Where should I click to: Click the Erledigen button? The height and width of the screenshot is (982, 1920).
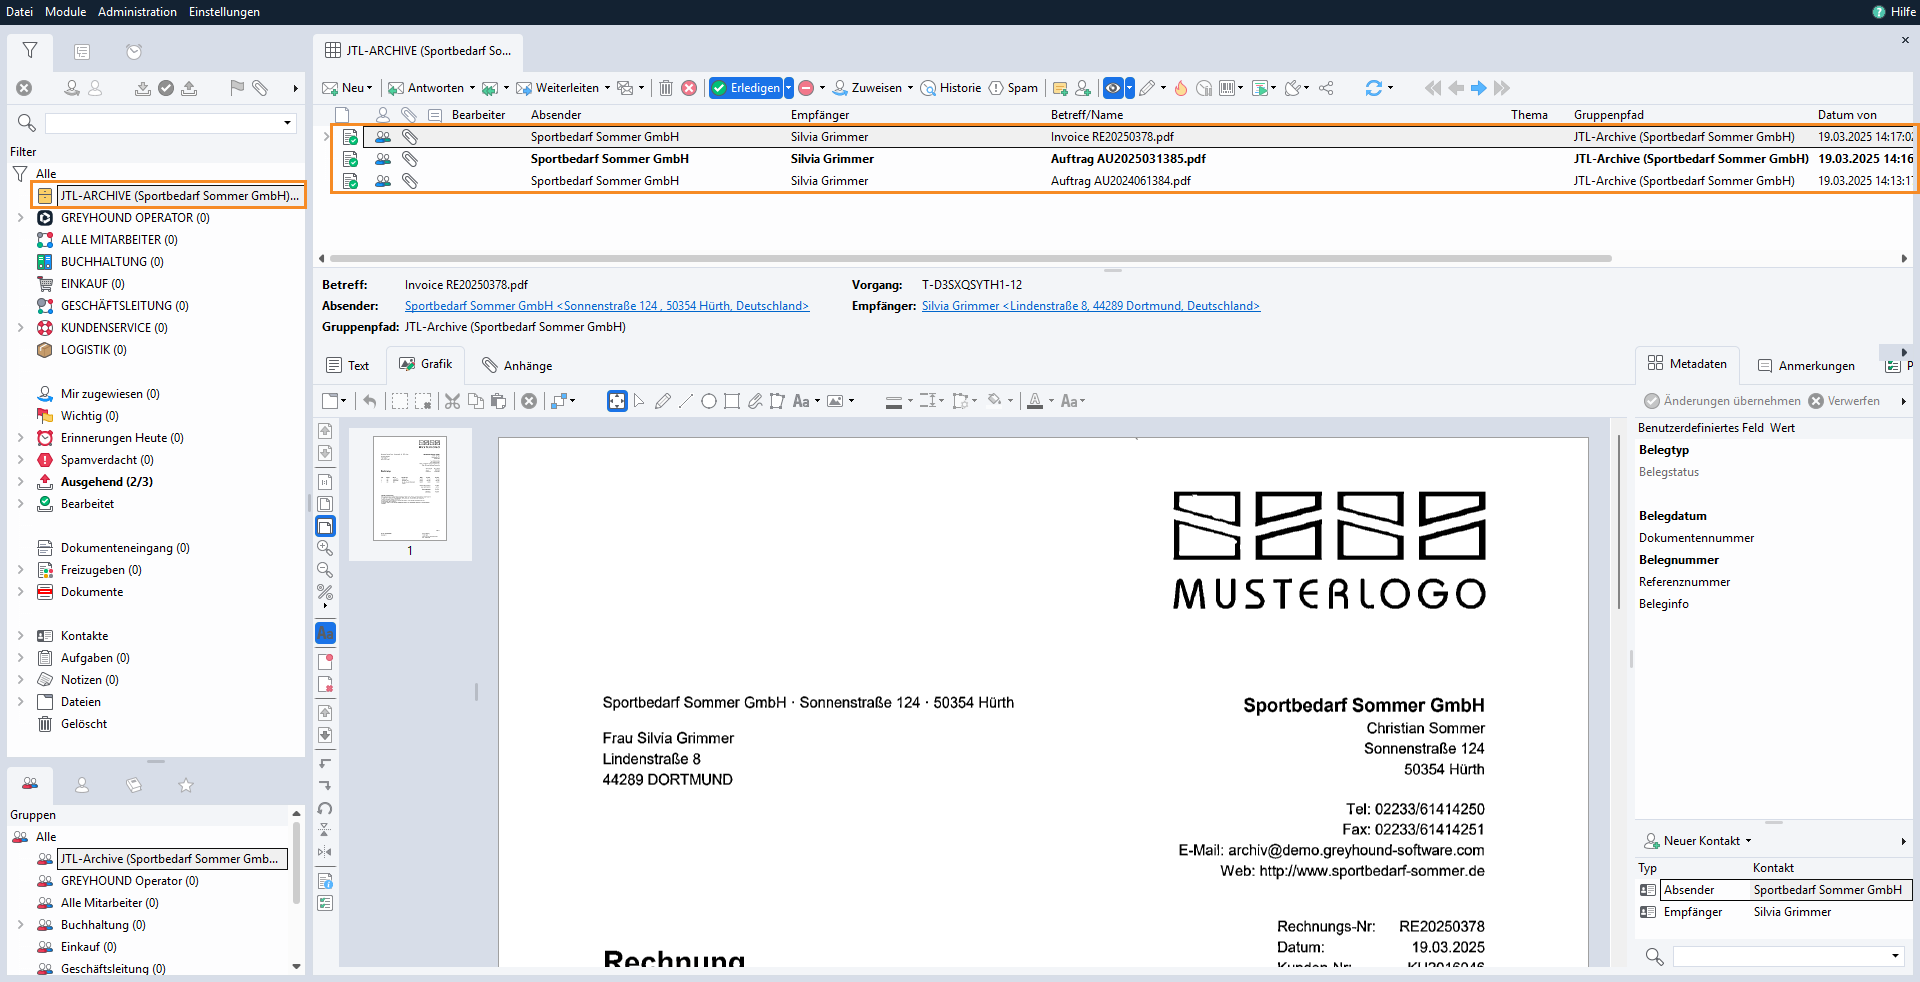click(746, 88)
